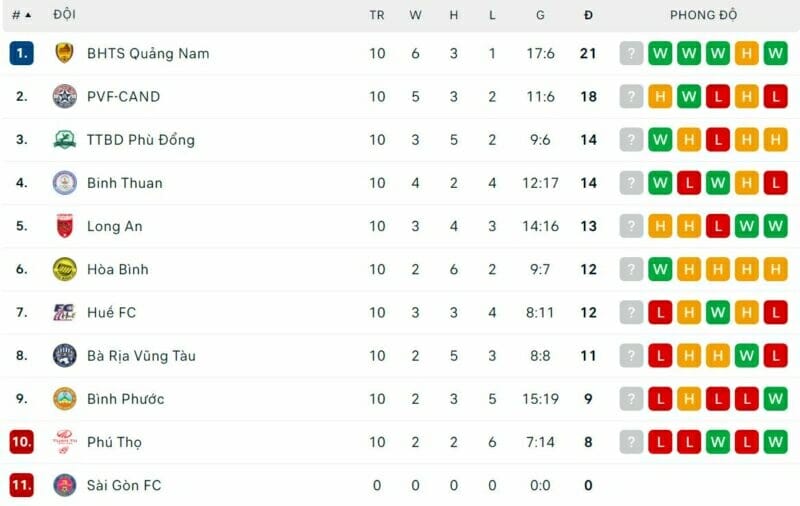Click the Hòa Bình yellow team logo

click(x=64, y=269)
